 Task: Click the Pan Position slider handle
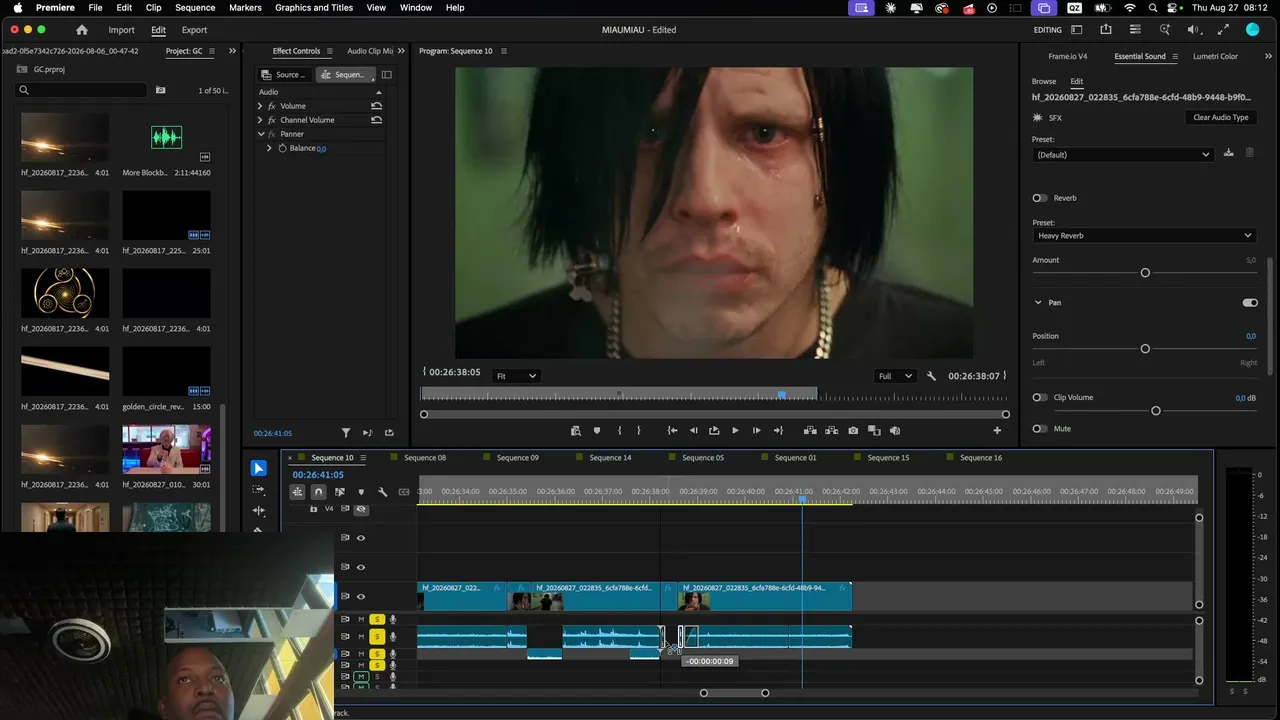[x=1145, y=349]
